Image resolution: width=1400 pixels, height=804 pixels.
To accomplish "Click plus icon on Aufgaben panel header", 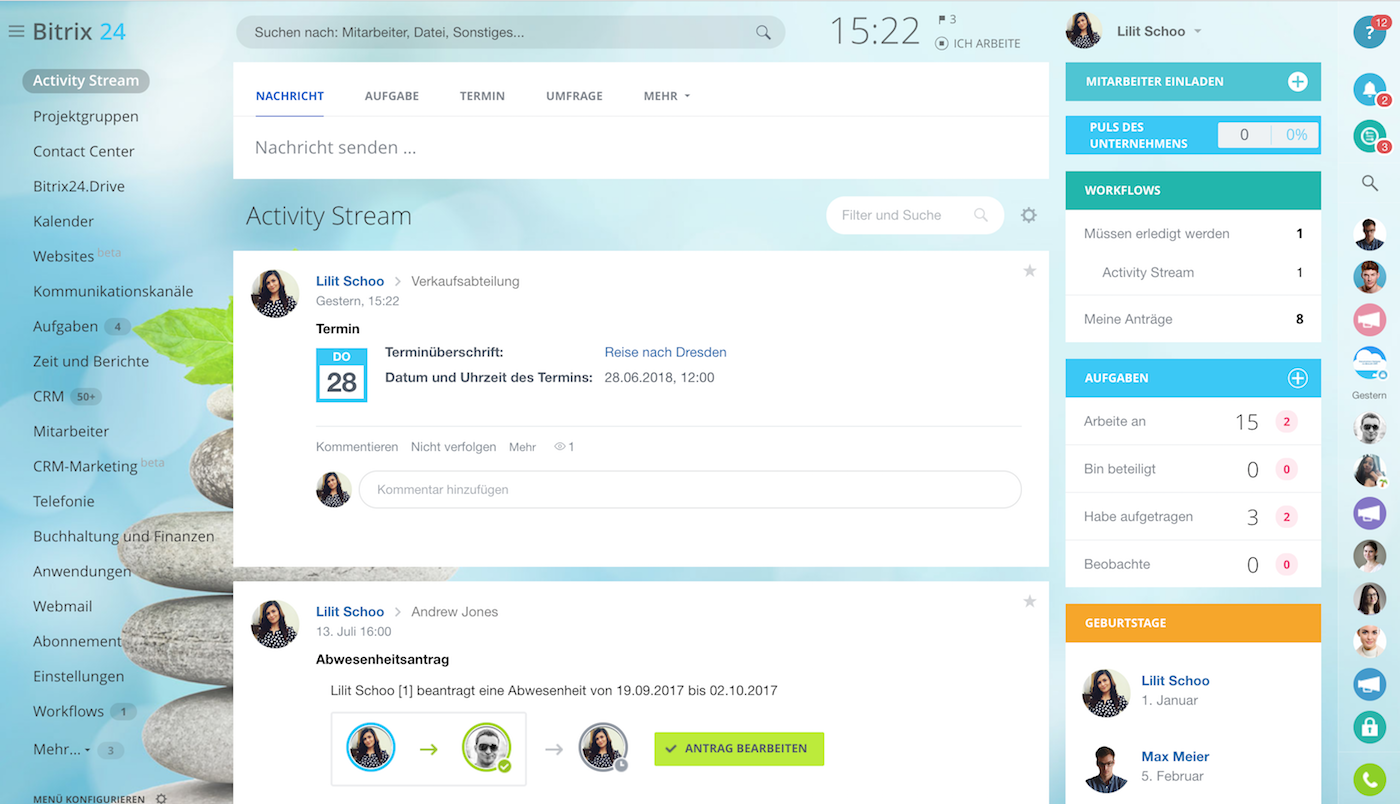I will 1297,378.
